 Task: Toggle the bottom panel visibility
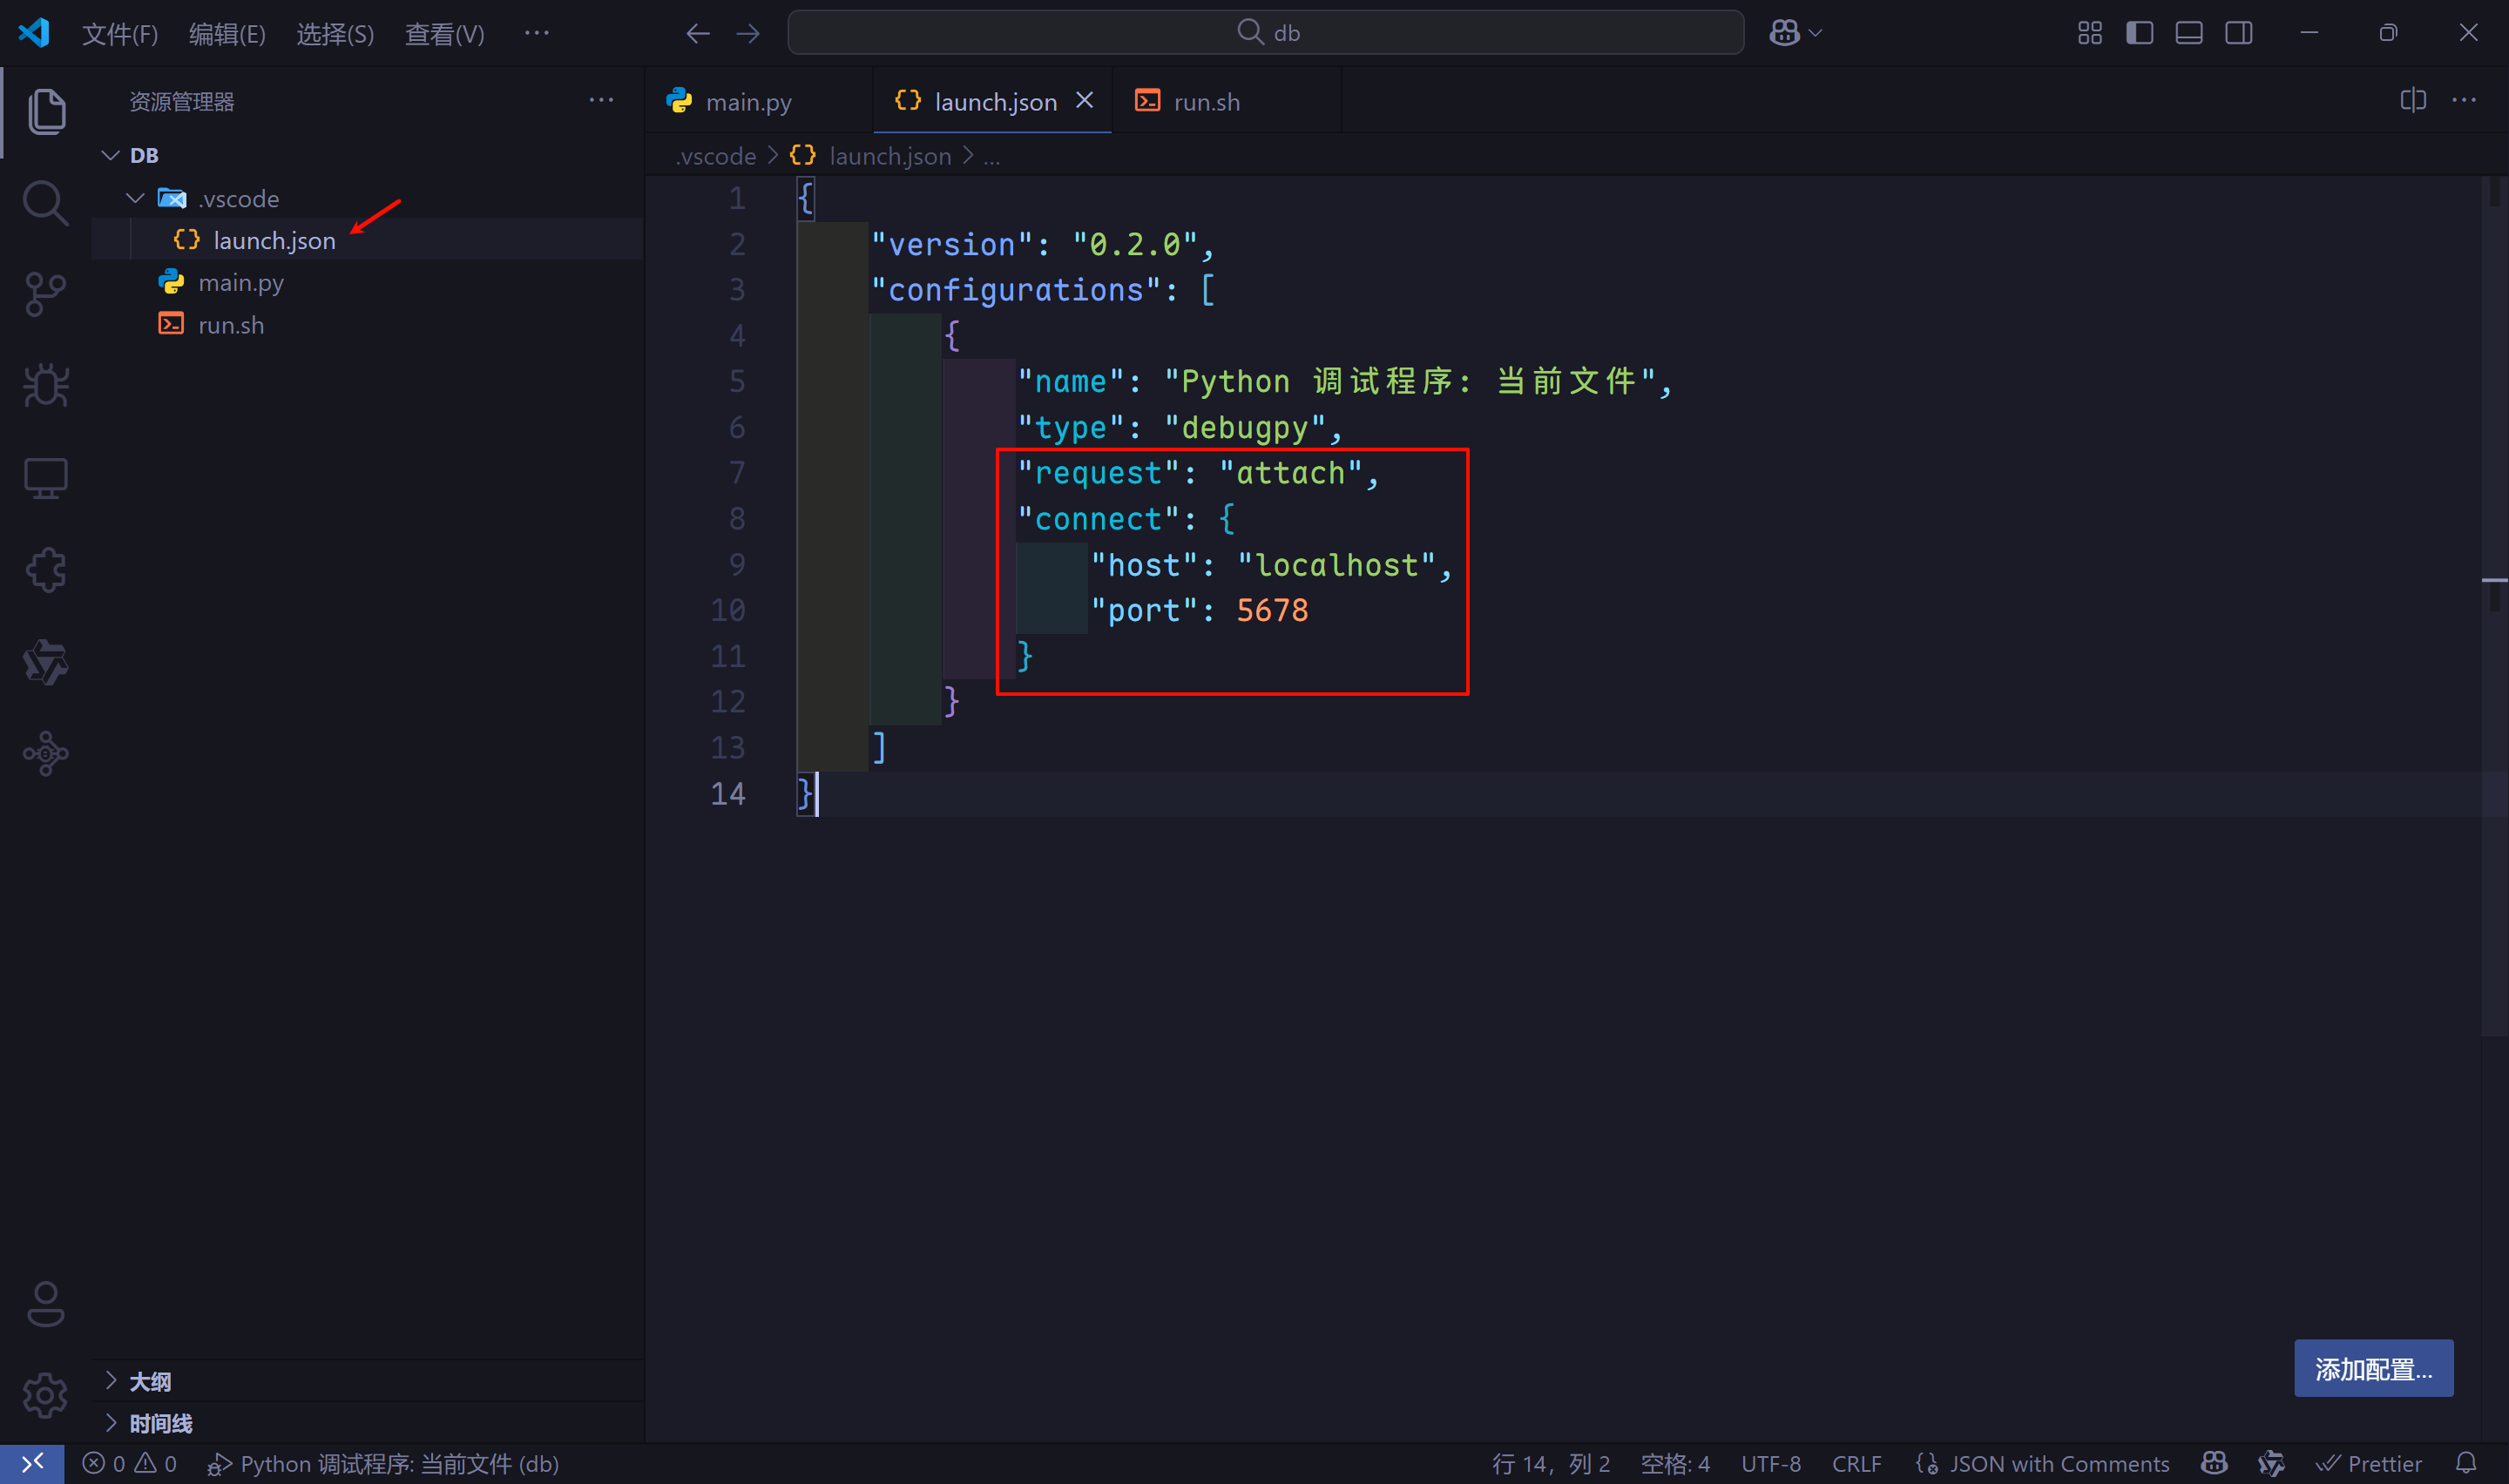2189,33
